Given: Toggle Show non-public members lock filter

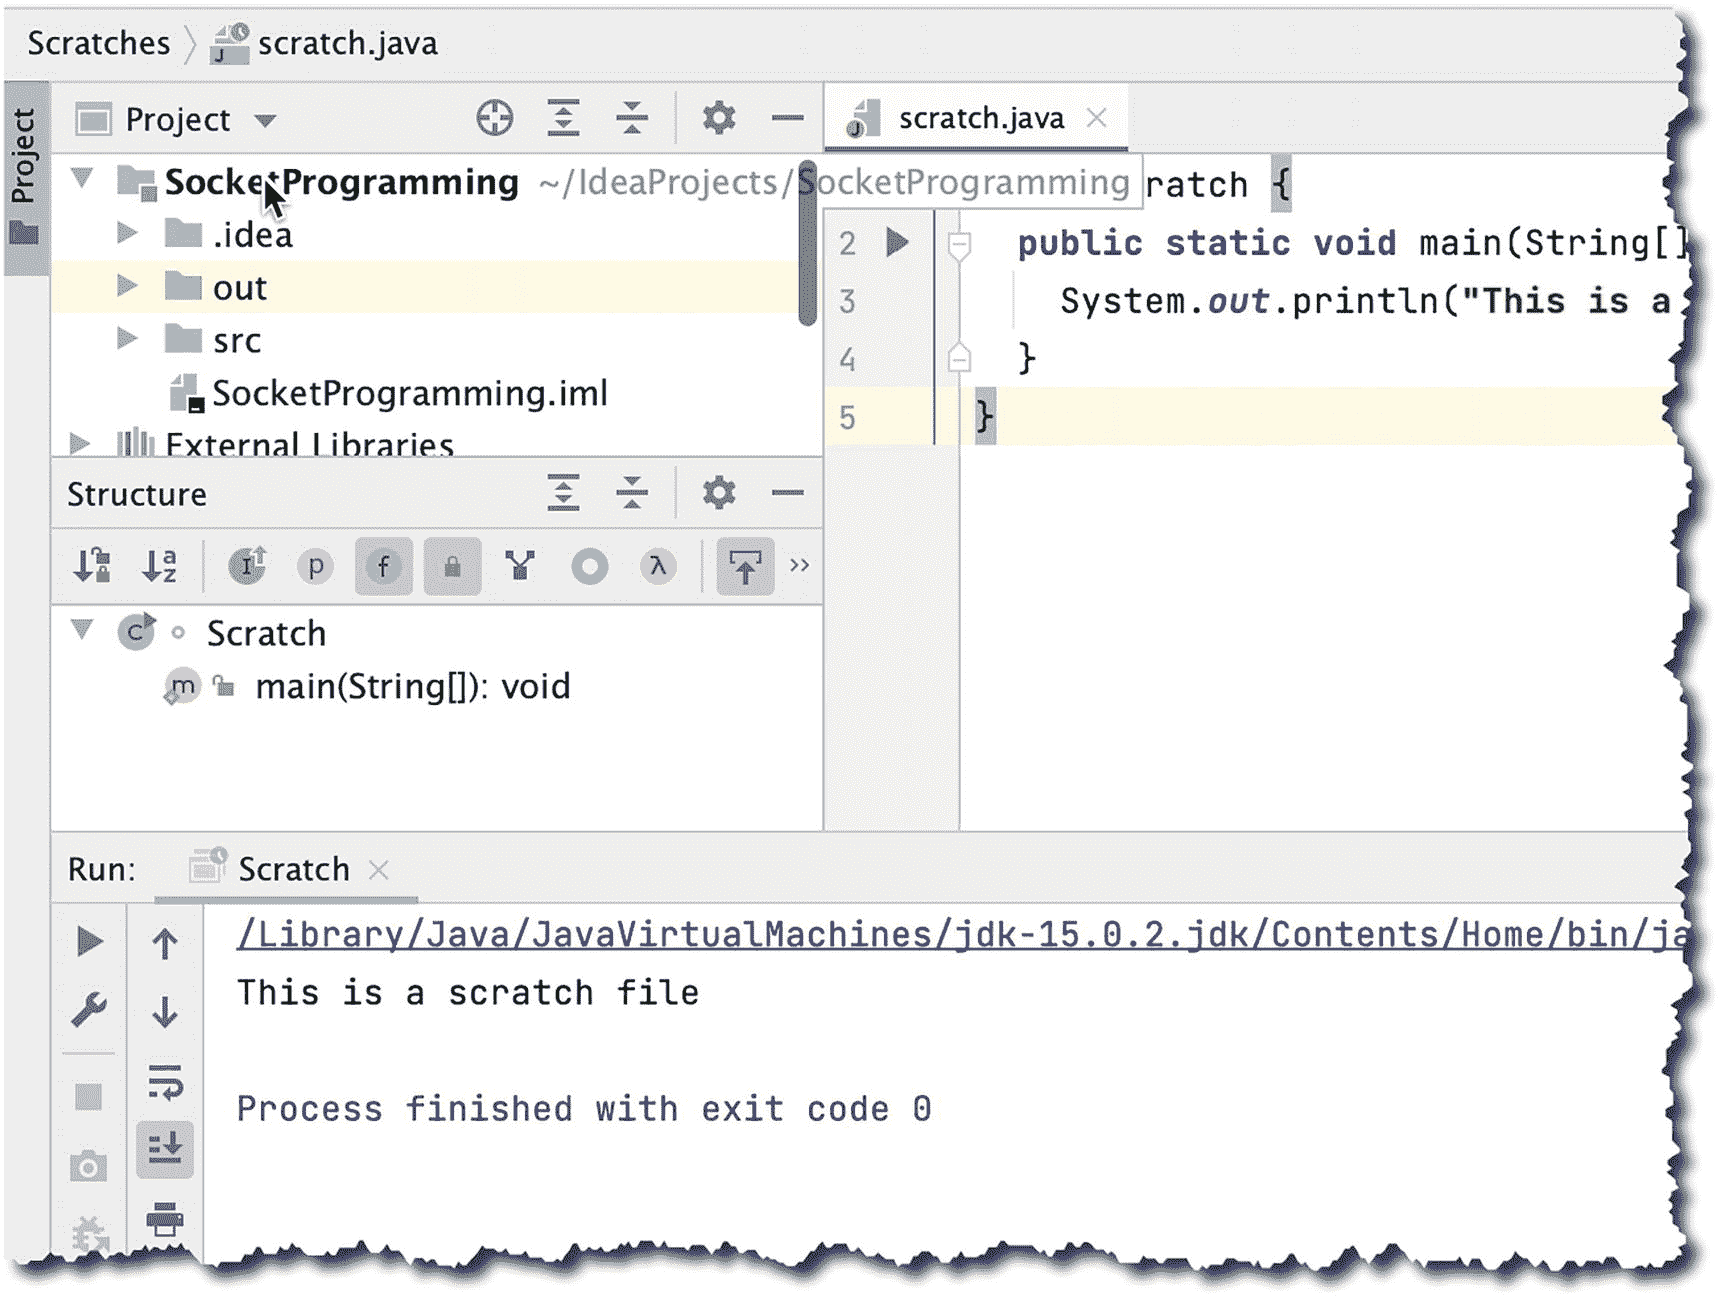Looking at the screenshot, I should click(x=452, y=566).
